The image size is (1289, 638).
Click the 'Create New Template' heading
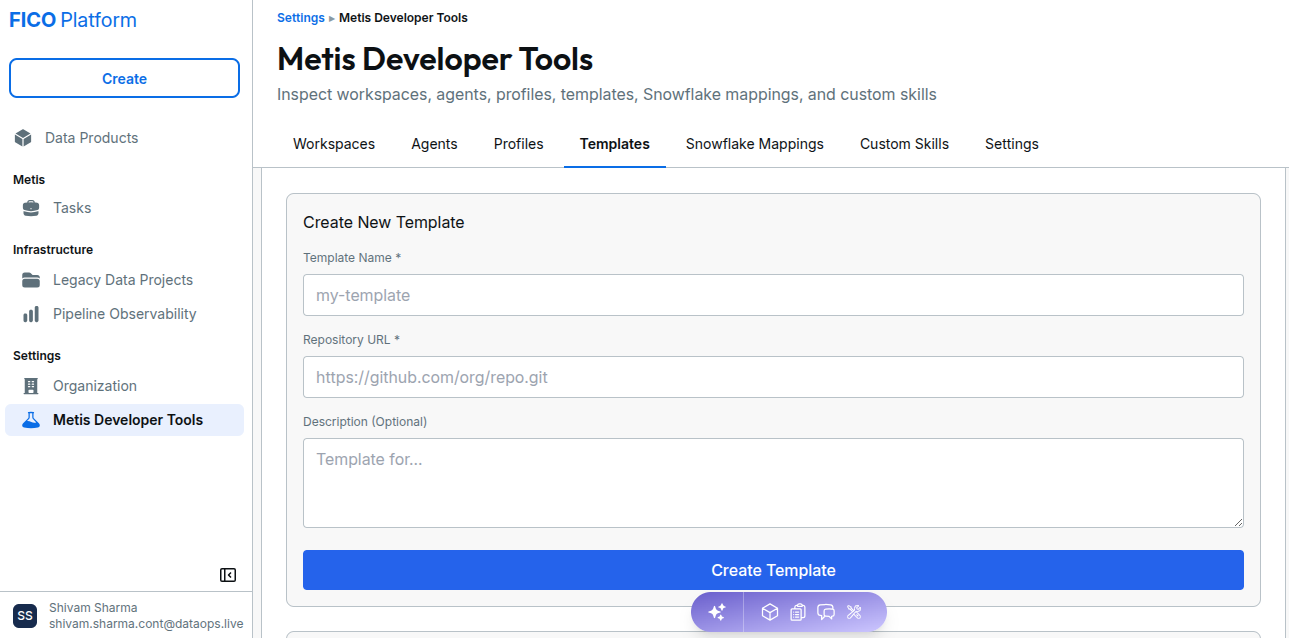(384, 222)
